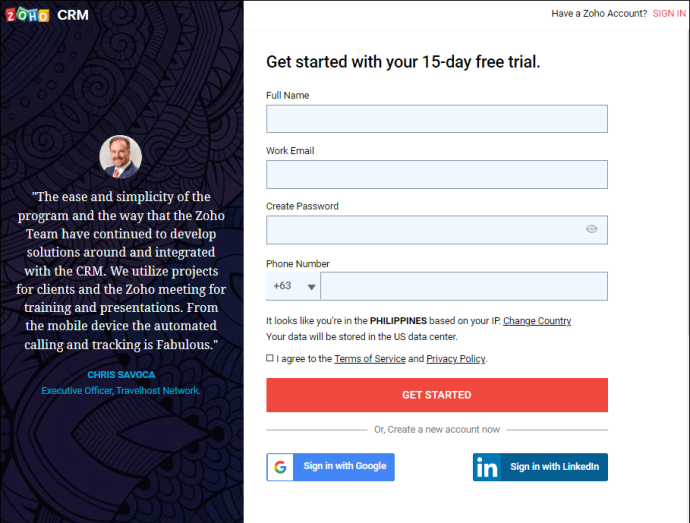690x523 pixels.
Task: Open the Change Country link
Action: click(537, 321)
